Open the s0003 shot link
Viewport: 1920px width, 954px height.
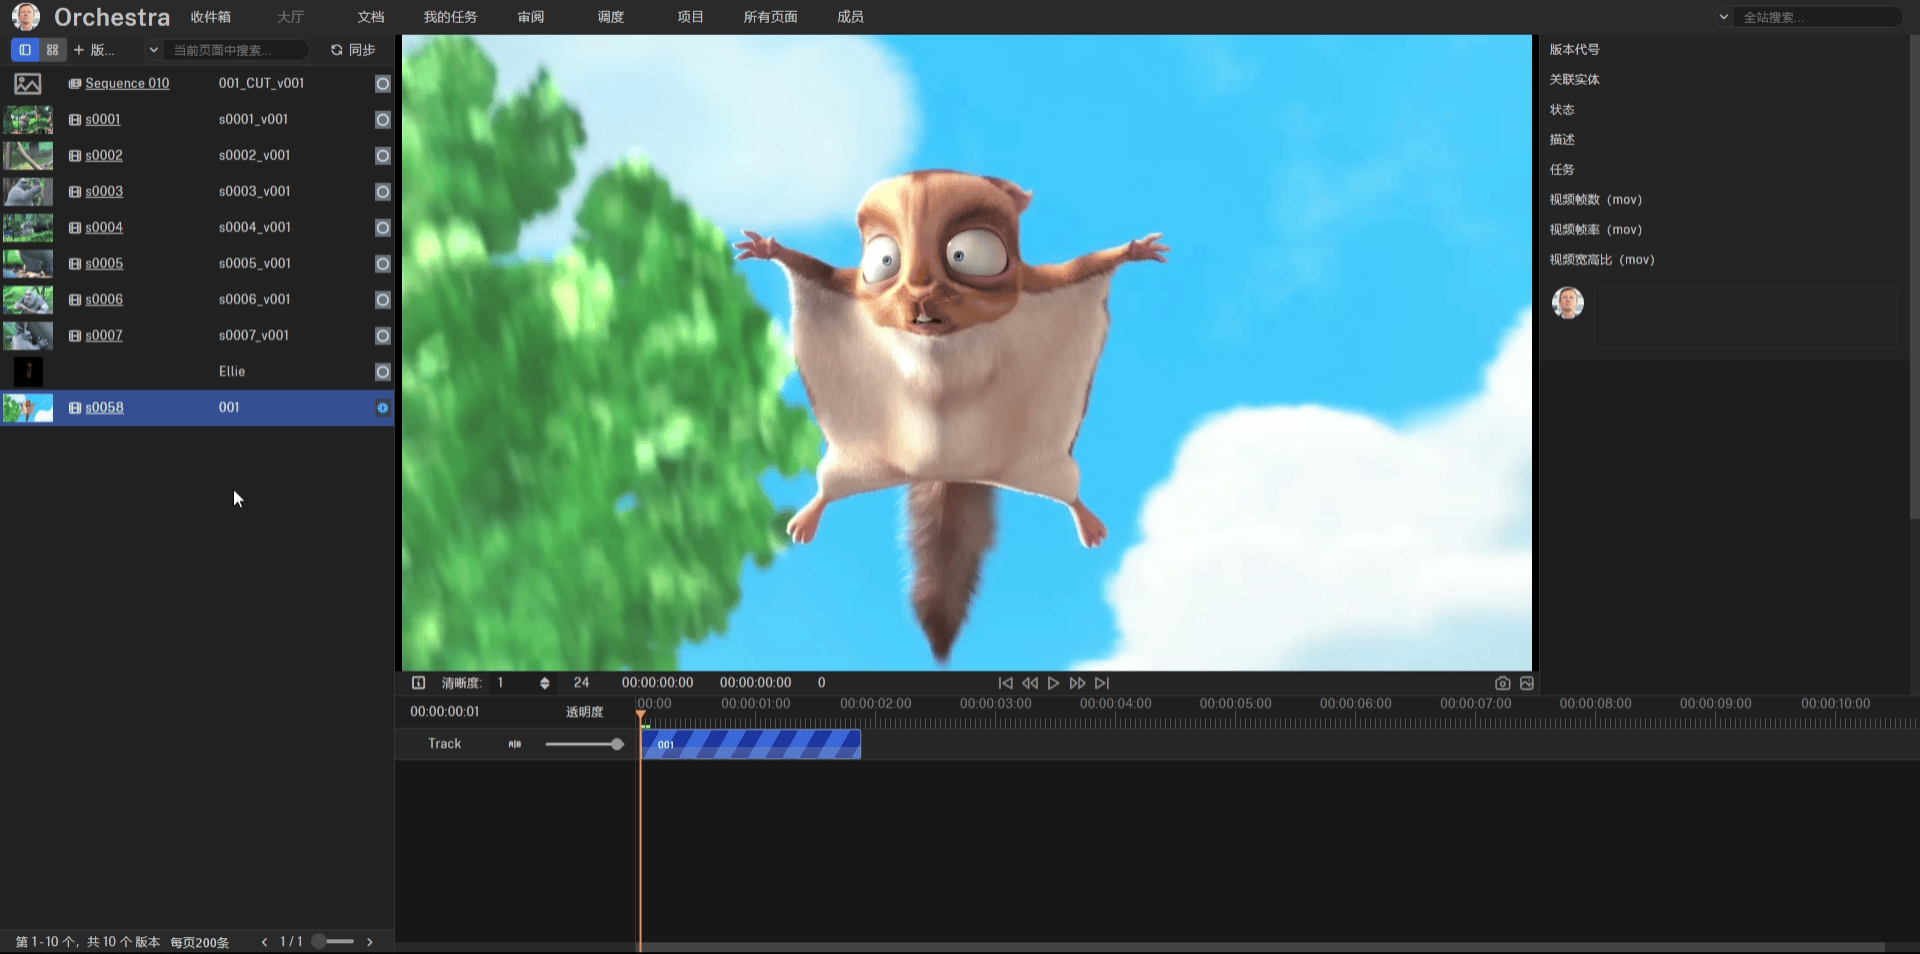click(104, 191)
